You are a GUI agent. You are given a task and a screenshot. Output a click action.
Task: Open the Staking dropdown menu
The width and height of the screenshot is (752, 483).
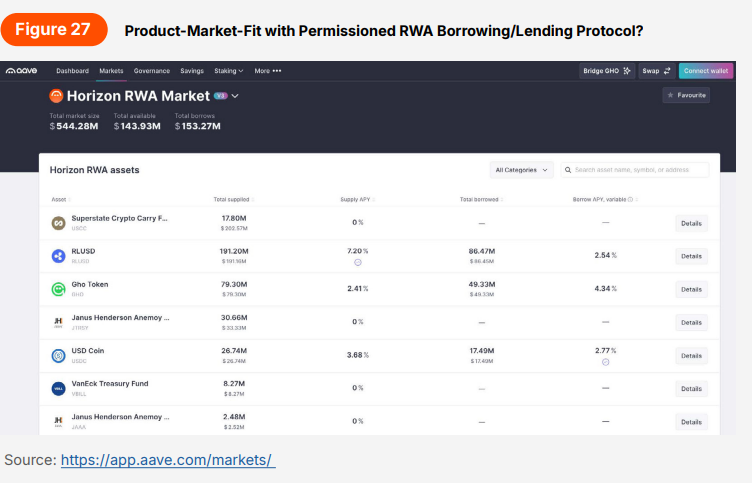click(227, 71)
